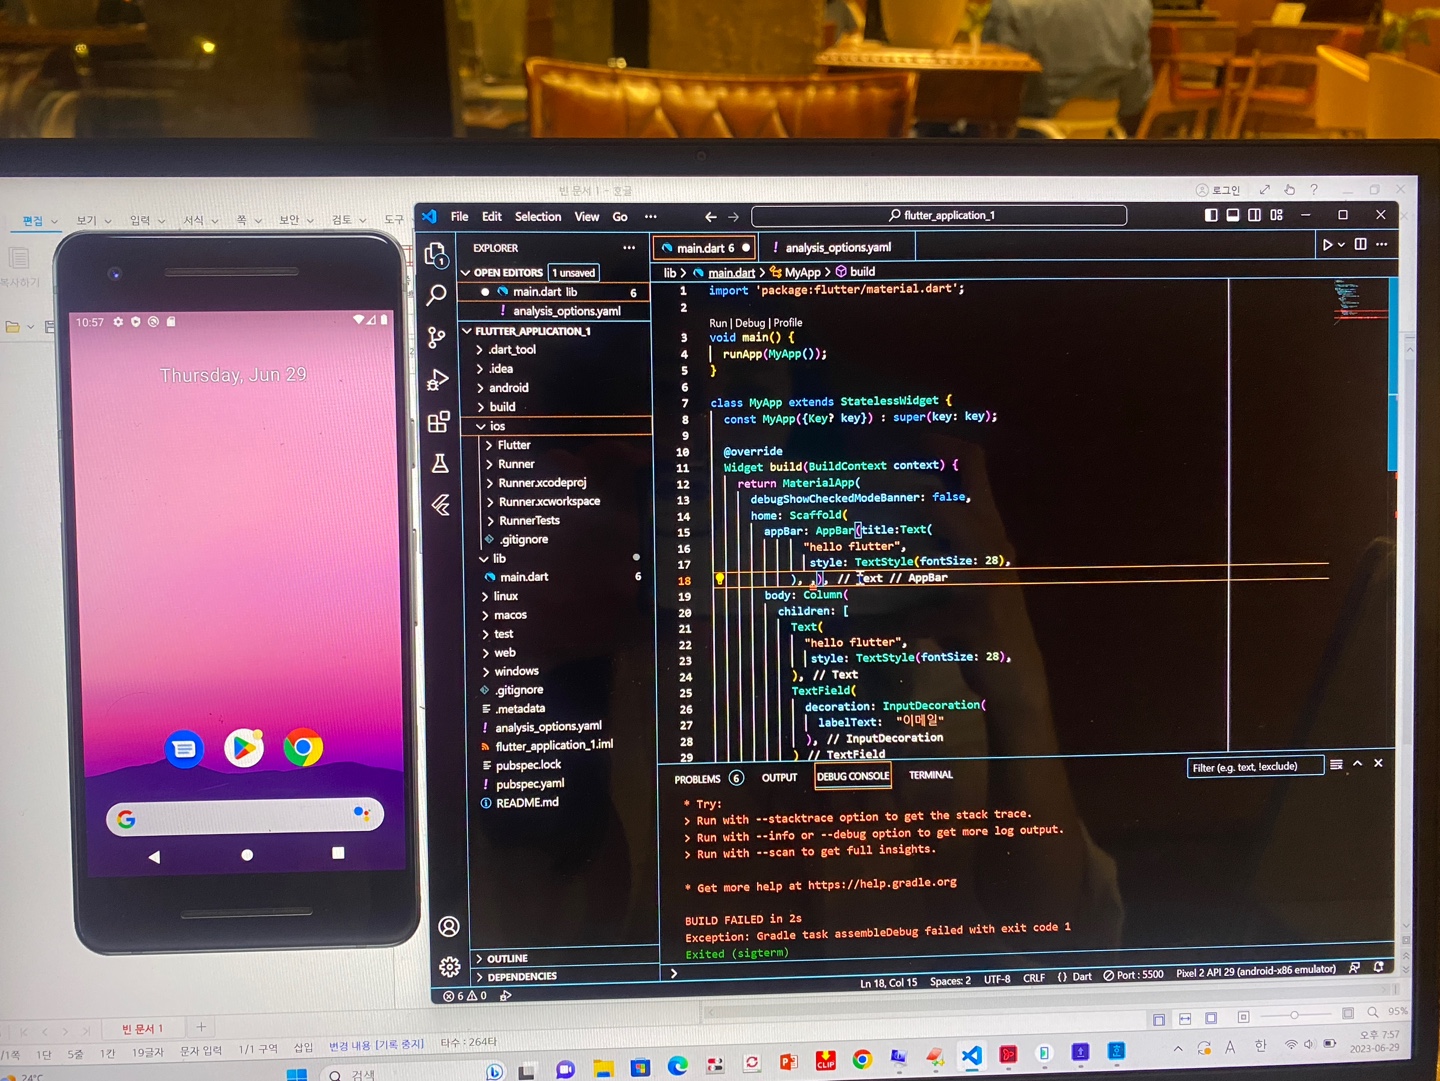Open Chrome from the Windows taskbar
The width and height of the screenshot is (1440, 1081).
click(862, 1059)
